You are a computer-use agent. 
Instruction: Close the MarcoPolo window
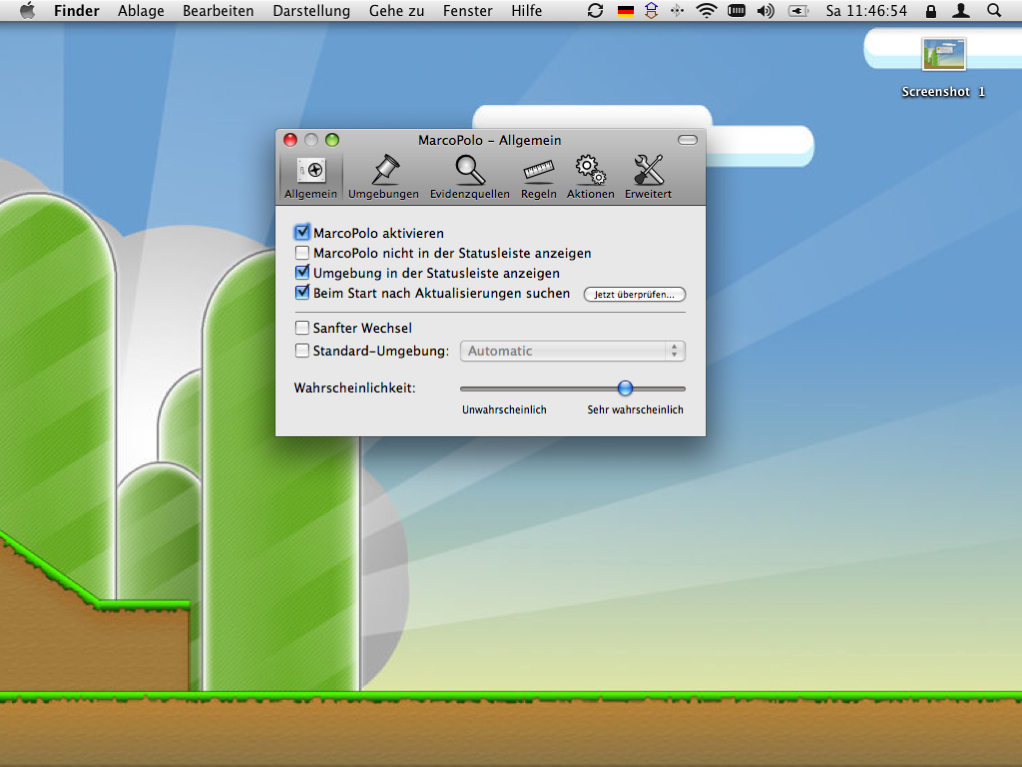click(291, 139)
